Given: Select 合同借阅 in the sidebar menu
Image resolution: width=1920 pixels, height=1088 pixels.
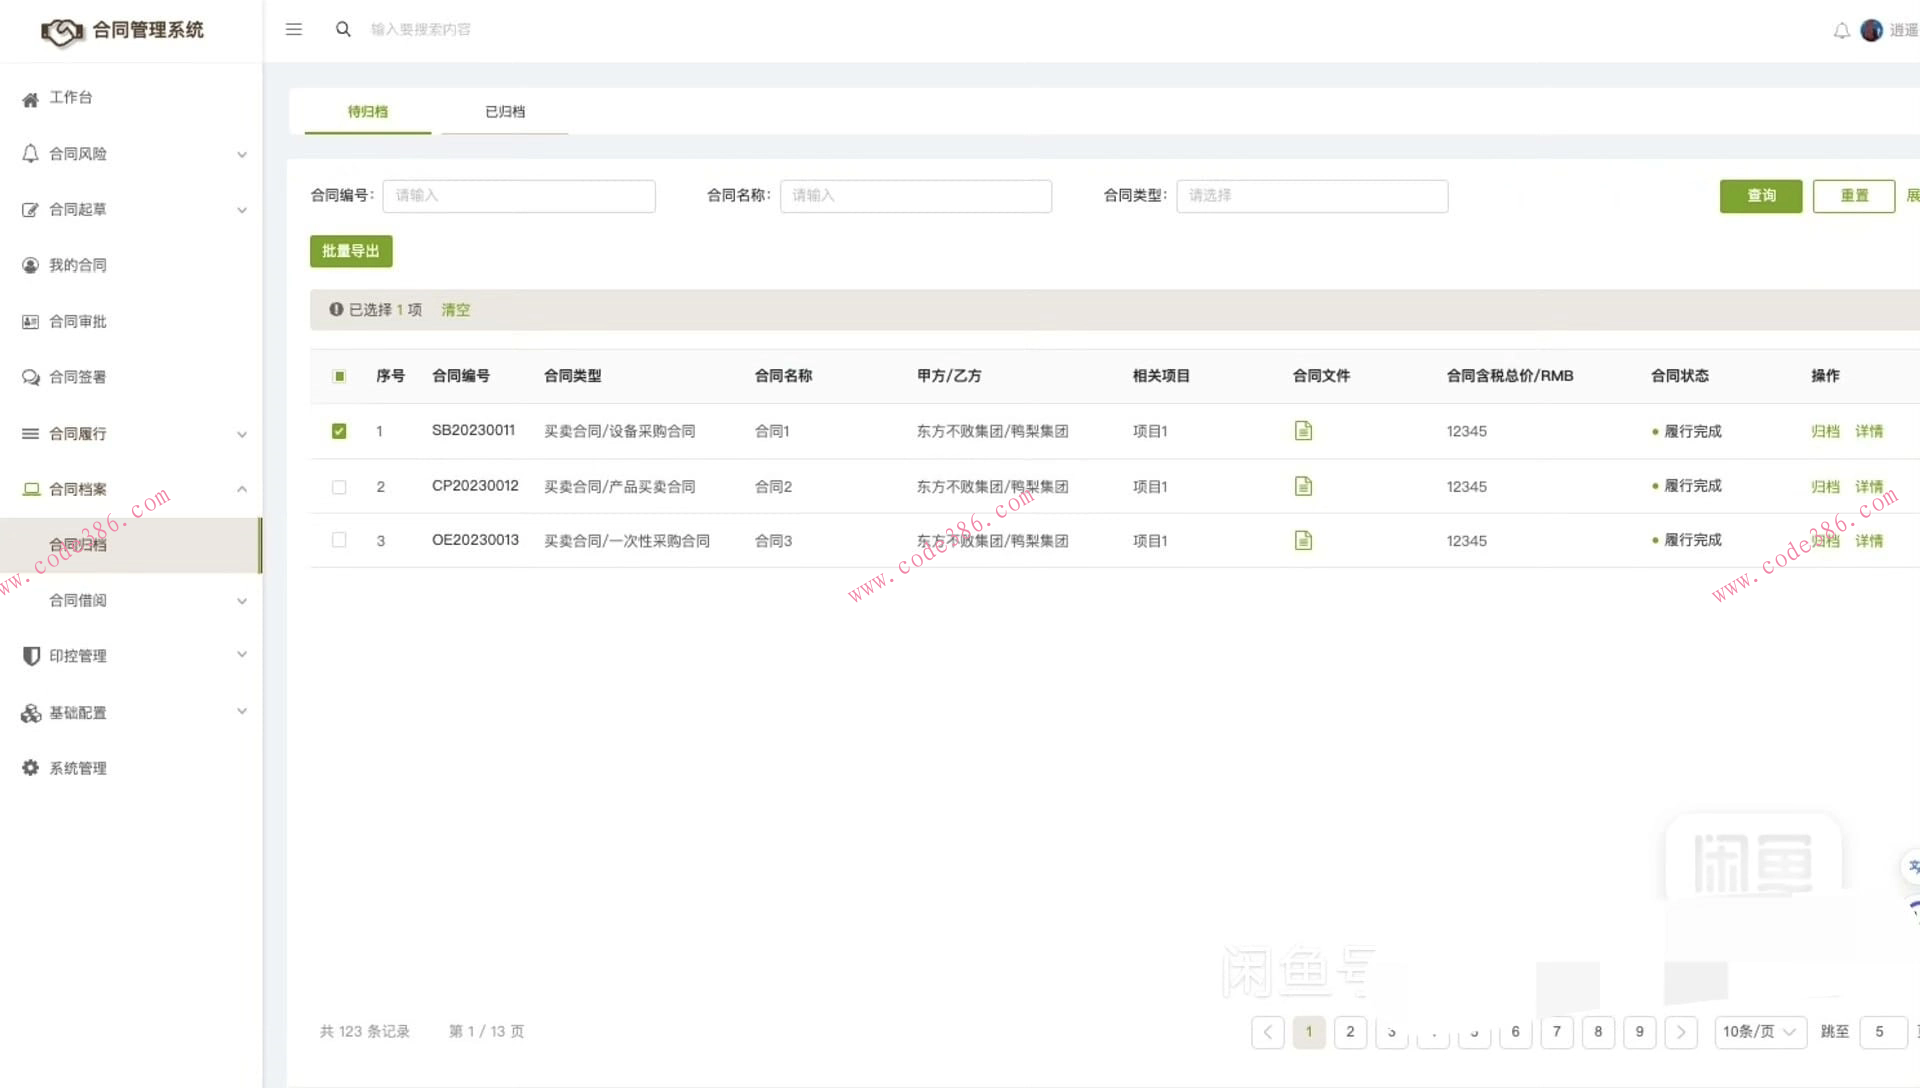Looking at the screenshot, I should pyautogui.click(x=79, y=600).
